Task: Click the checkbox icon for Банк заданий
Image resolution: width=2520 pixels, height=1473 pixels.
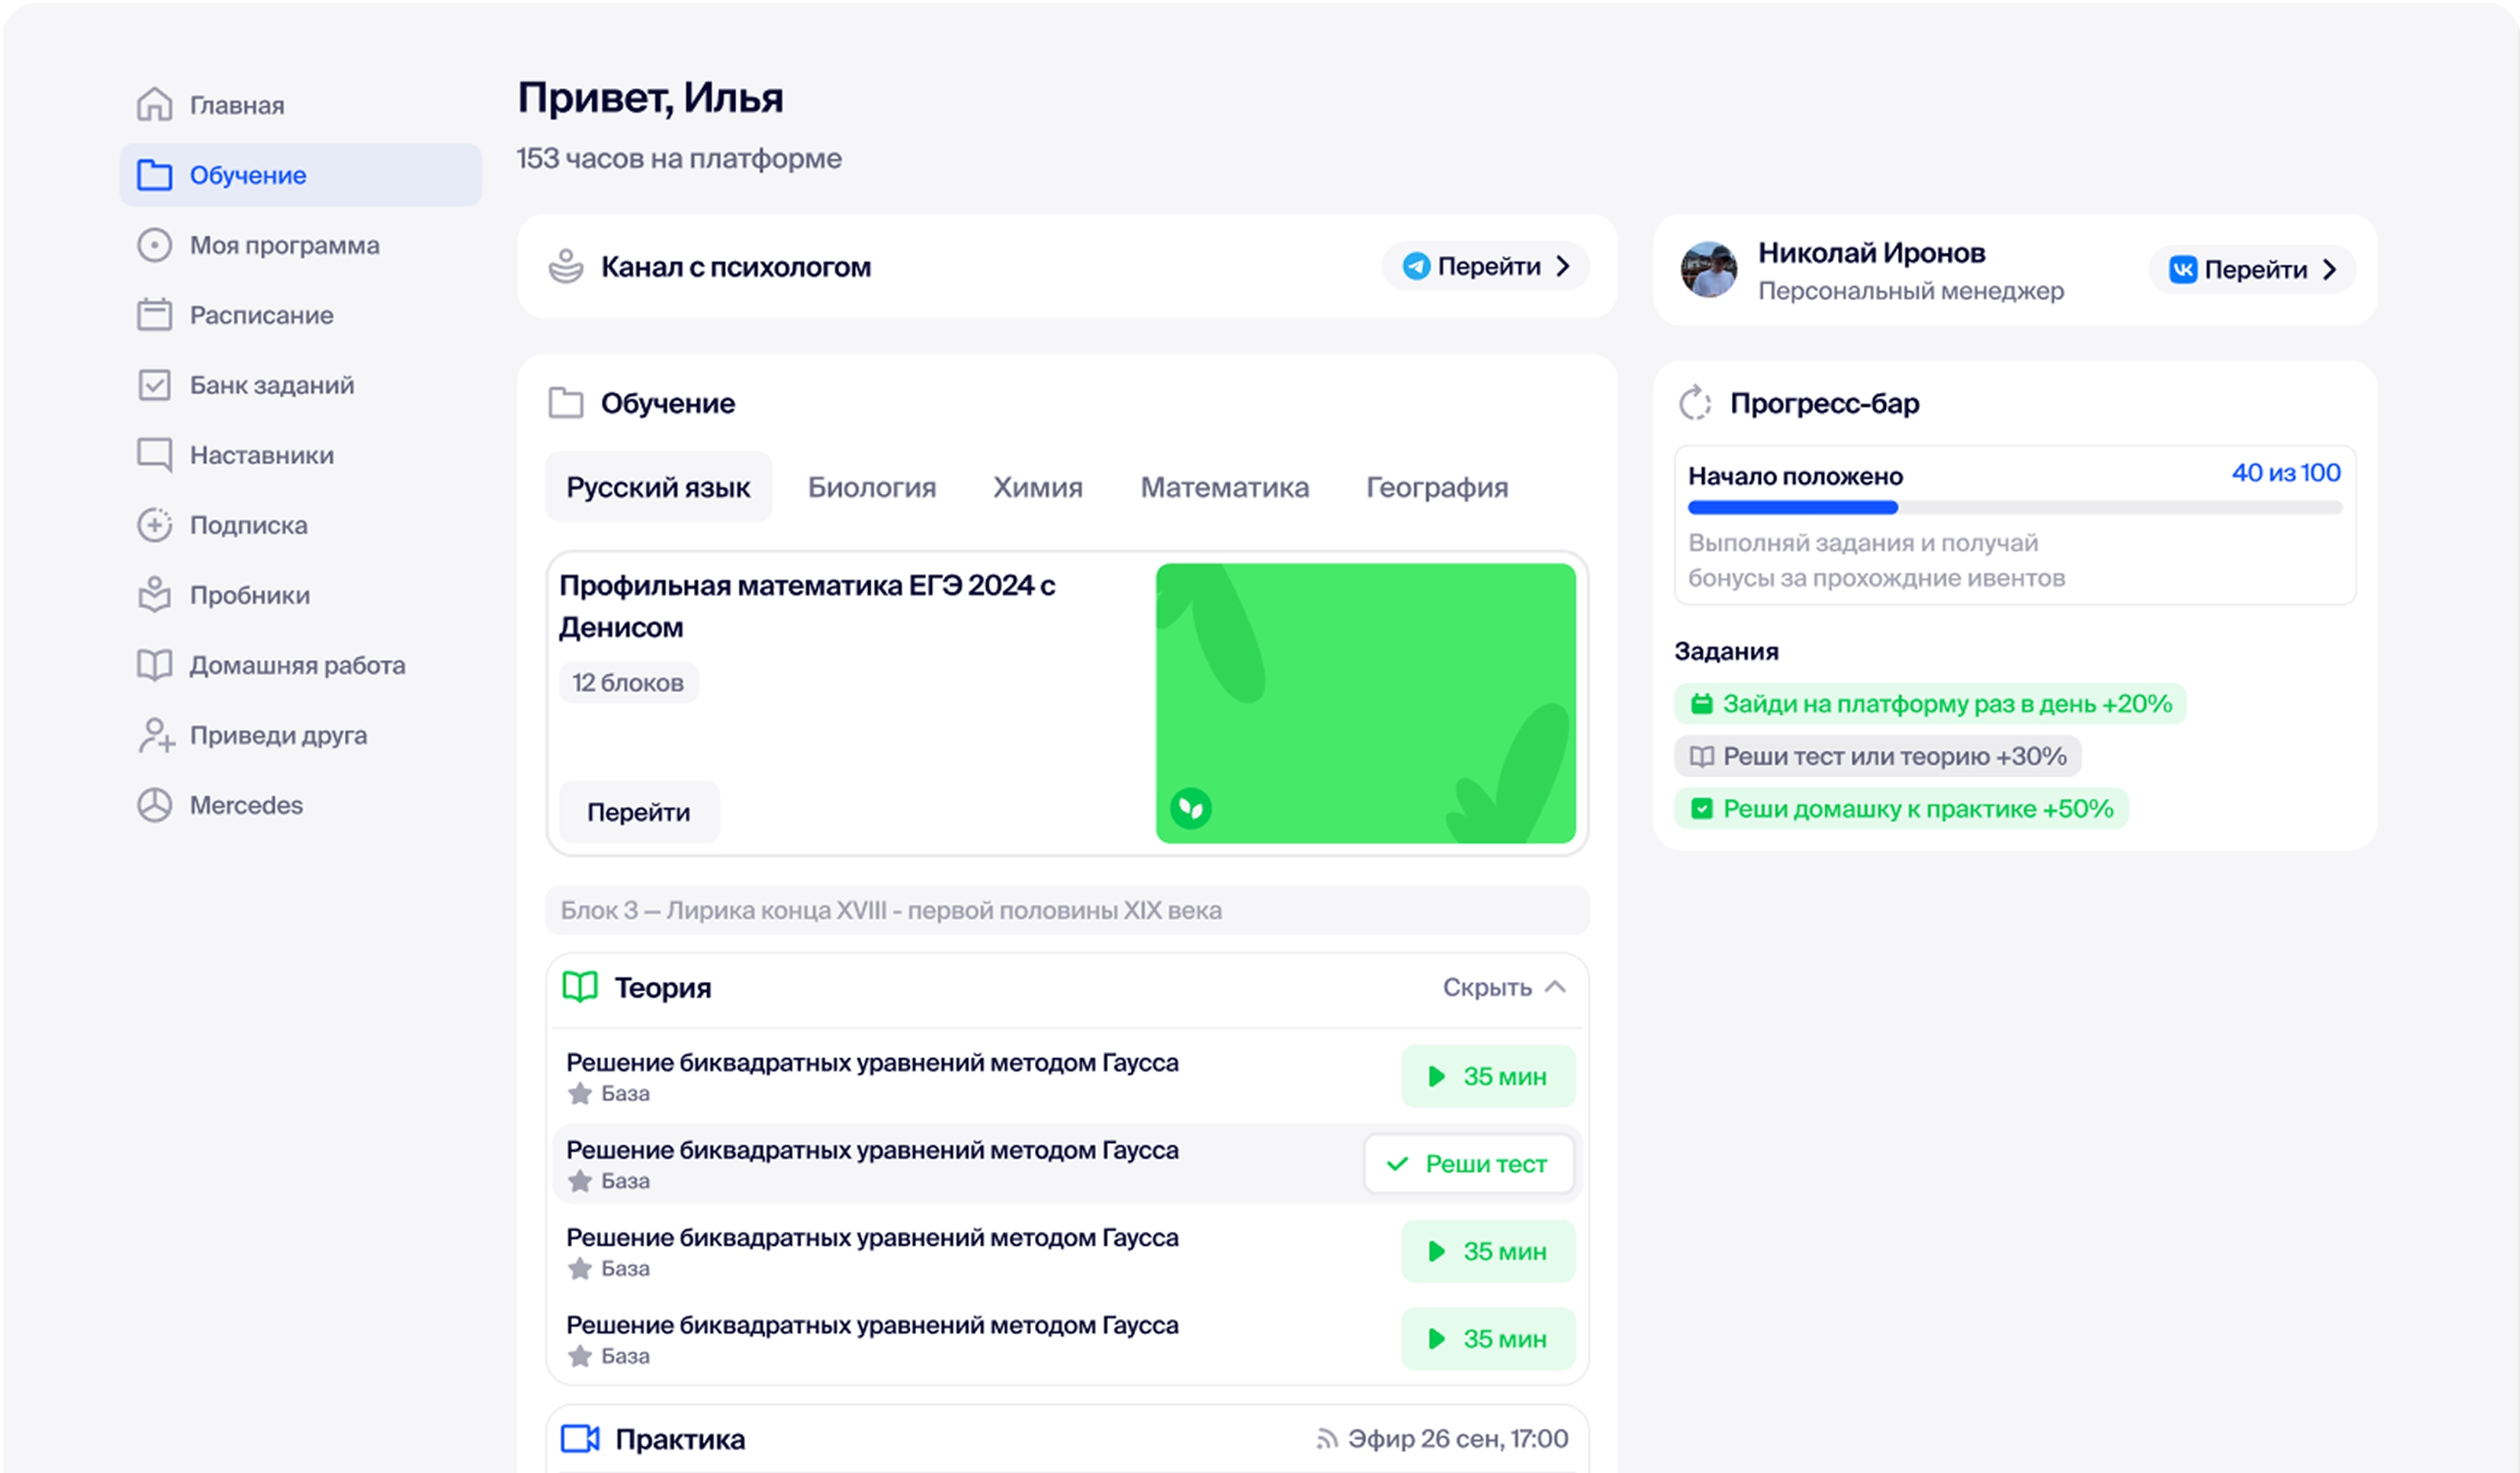Action: [154, 385]
